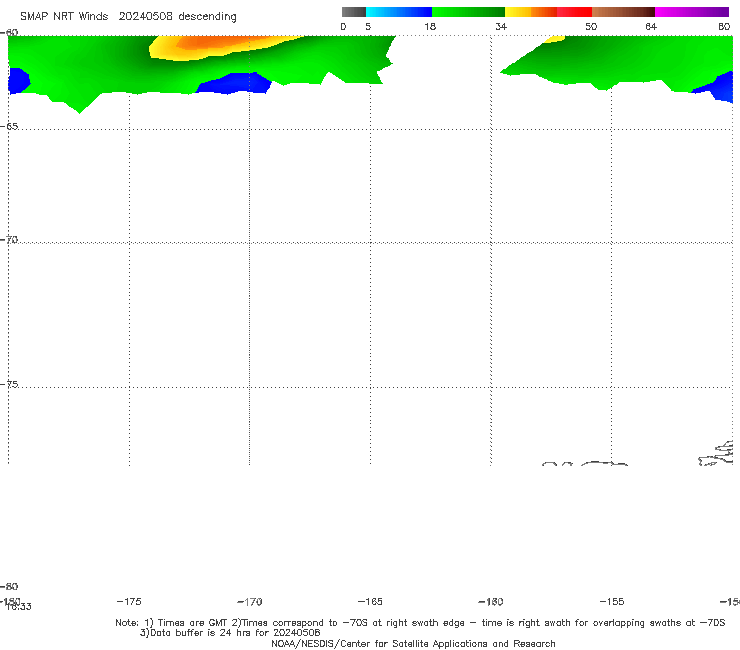Click the swath time stamp 16:33
The image size is (740, 650).
[x=19, y=607]
